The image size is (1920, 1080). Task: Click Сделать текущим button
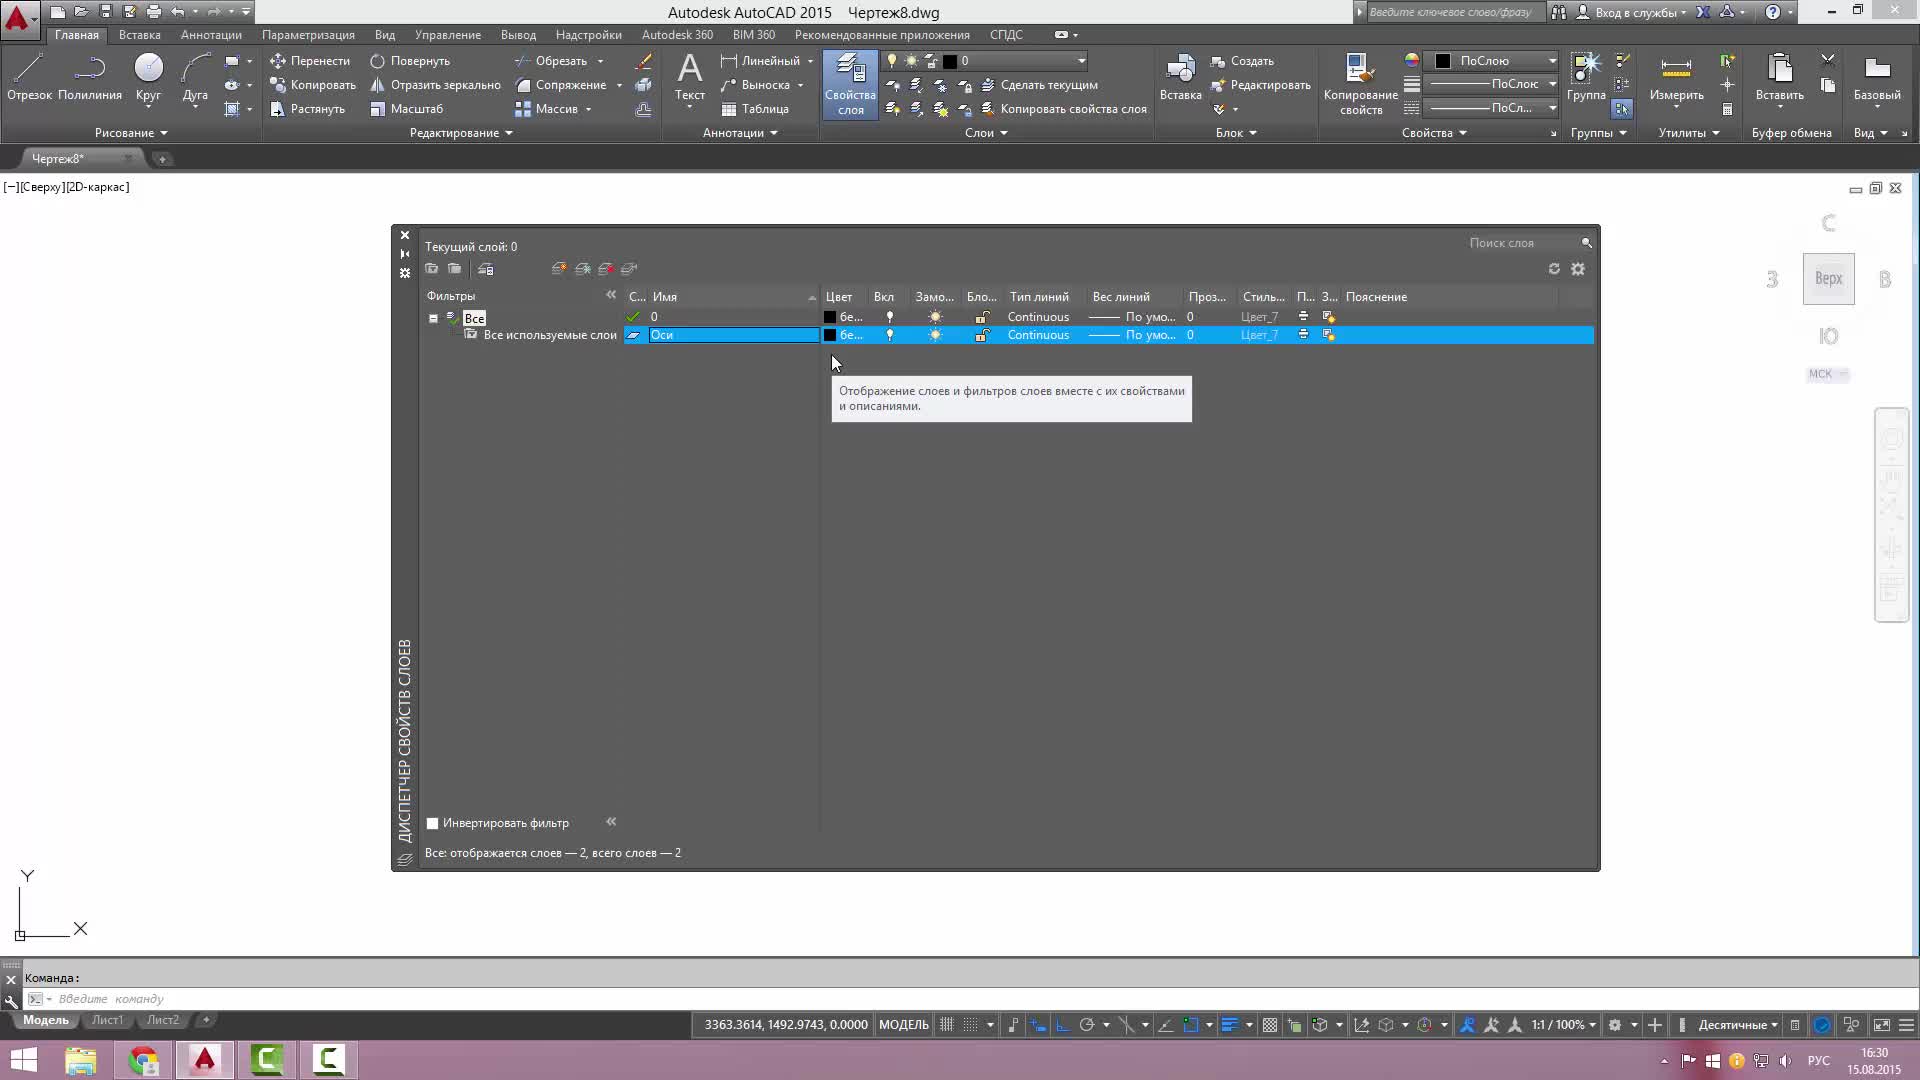click(x=1039, y=85)
